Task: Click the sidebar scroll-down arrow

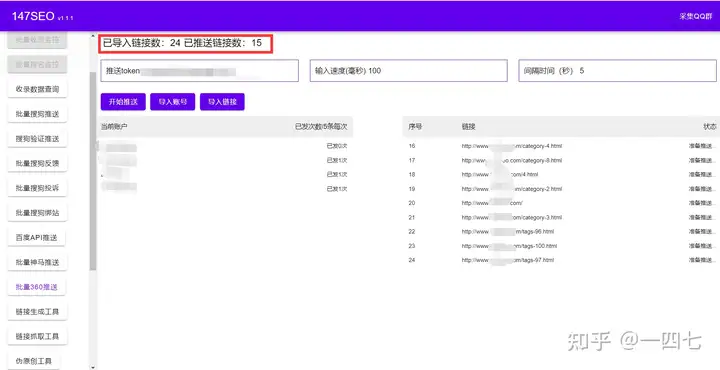Action: click(93, 367)
